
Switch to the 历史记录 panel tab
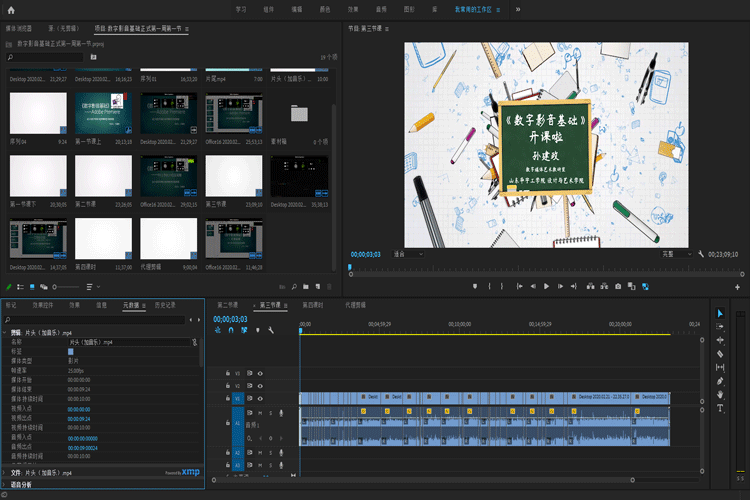(163, 304)
